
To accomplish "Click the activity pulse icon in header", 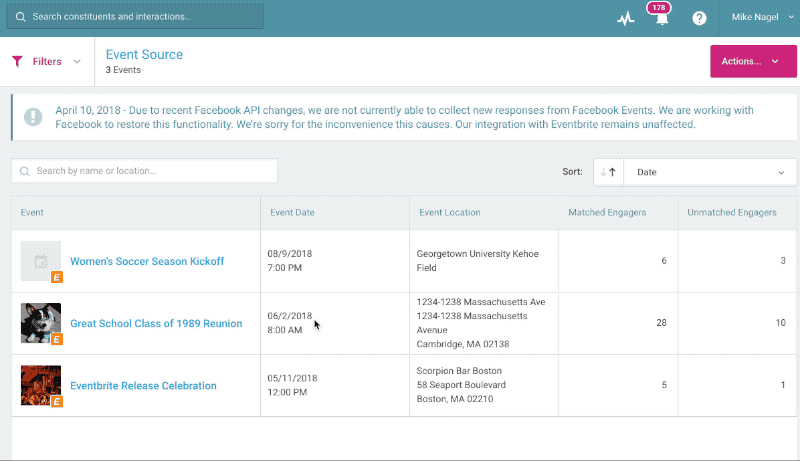I will click(x=626, y=18).
